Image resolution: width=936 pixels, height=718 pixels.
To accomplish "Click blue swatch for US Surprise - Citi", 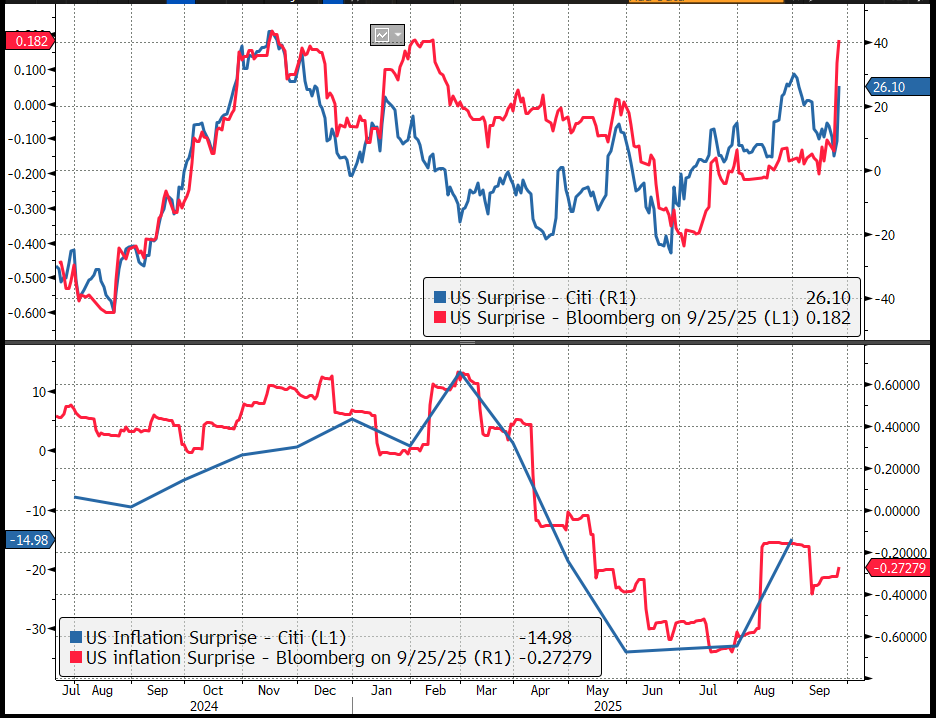I will [439, 297].
